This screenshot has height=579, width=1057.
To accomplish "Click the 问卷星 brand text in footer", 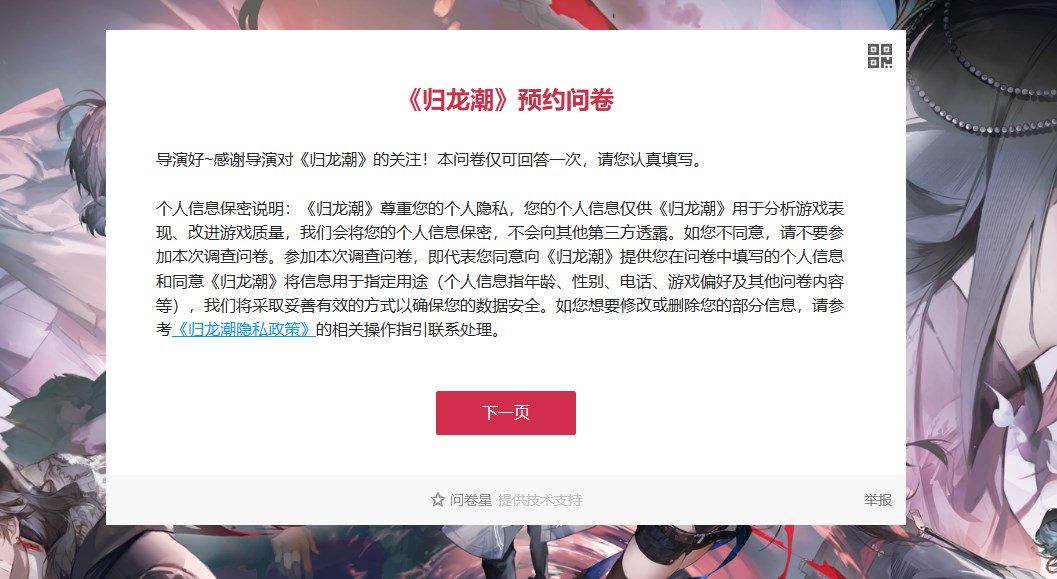I will pyautogui.click(x=471, y=500).
